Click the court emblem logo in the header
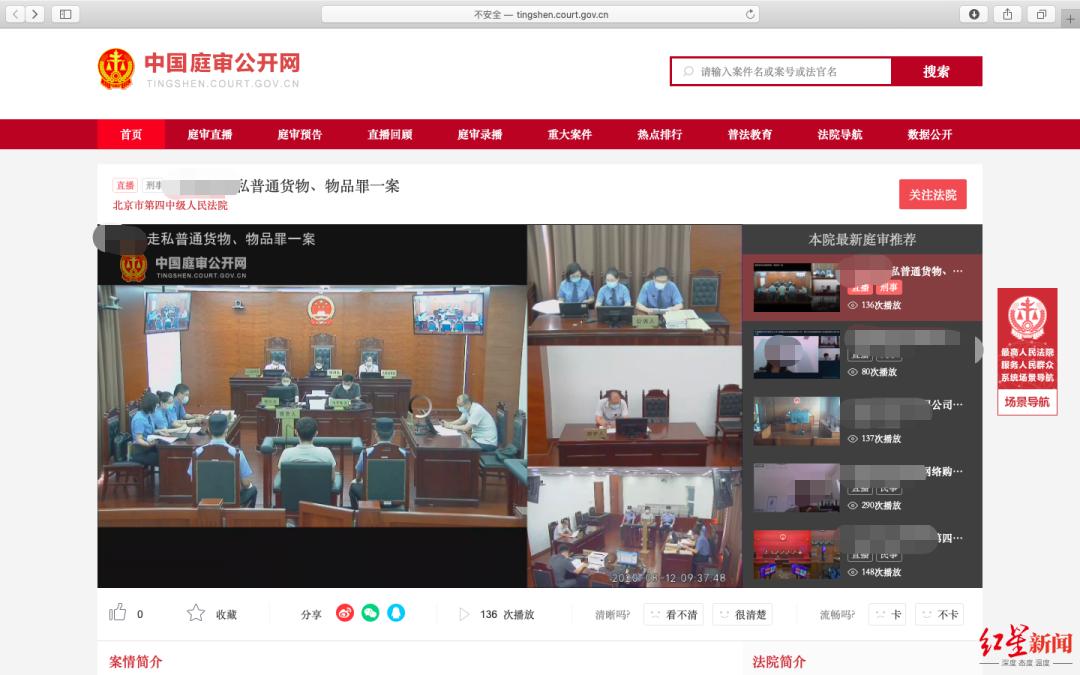This screenshot has height=675, width=1080. click(x=117, y=68)
